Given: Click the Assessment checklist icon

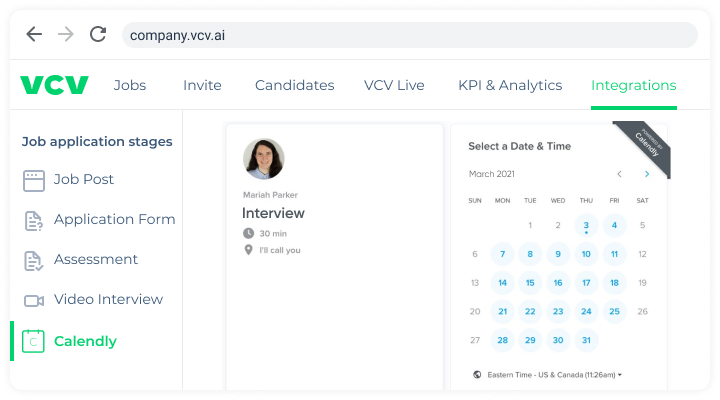Looking at the screenshot, I should tap(34, 260).
